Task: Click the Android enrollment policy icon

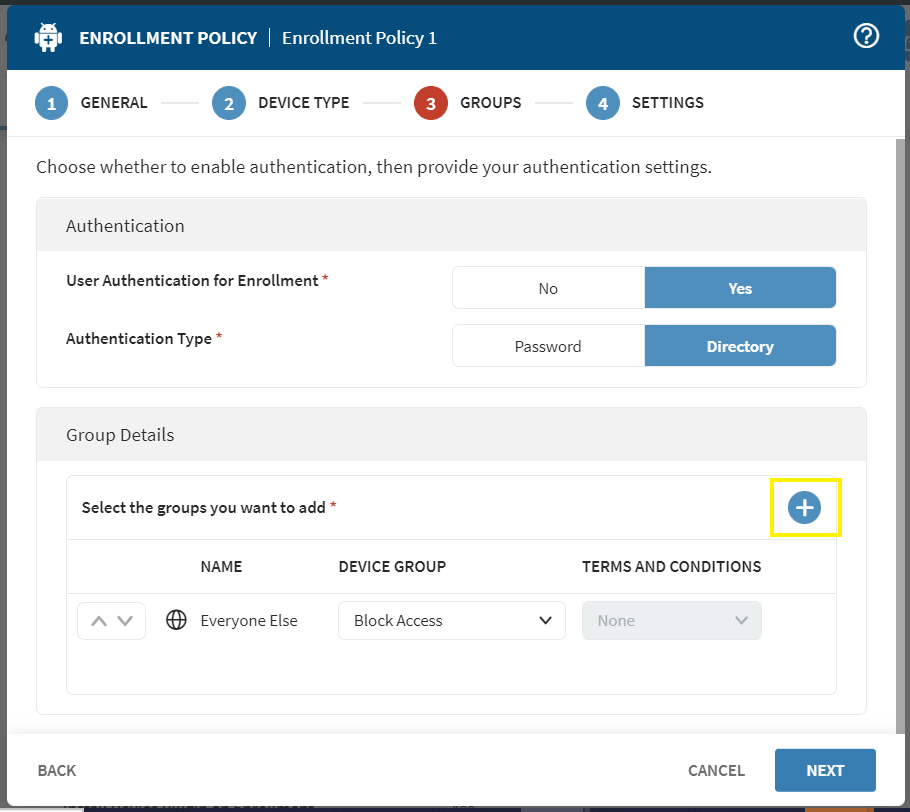Action: 48,38
